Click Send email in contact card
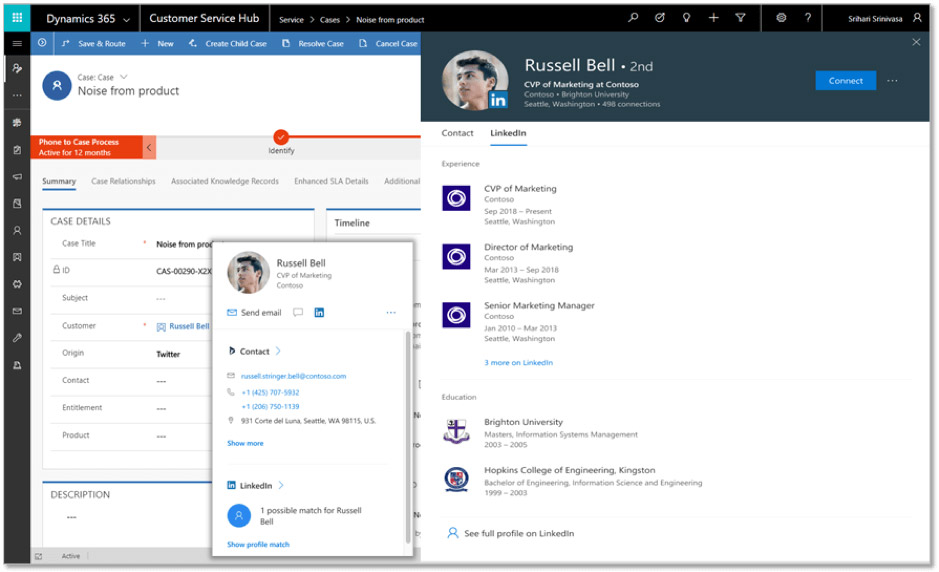This screenshot has height=572, width=939. click(x=254, y=313)
